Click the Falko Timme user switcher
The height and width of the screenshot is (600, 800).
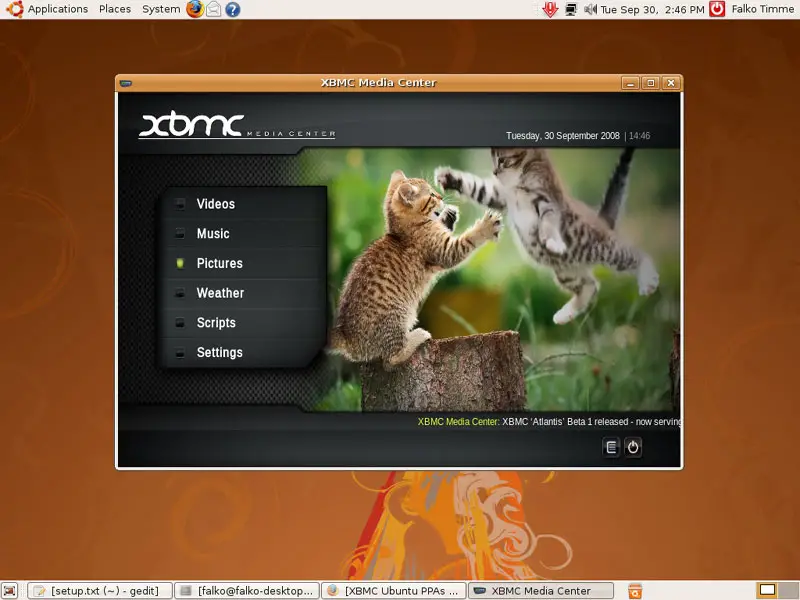763,9
